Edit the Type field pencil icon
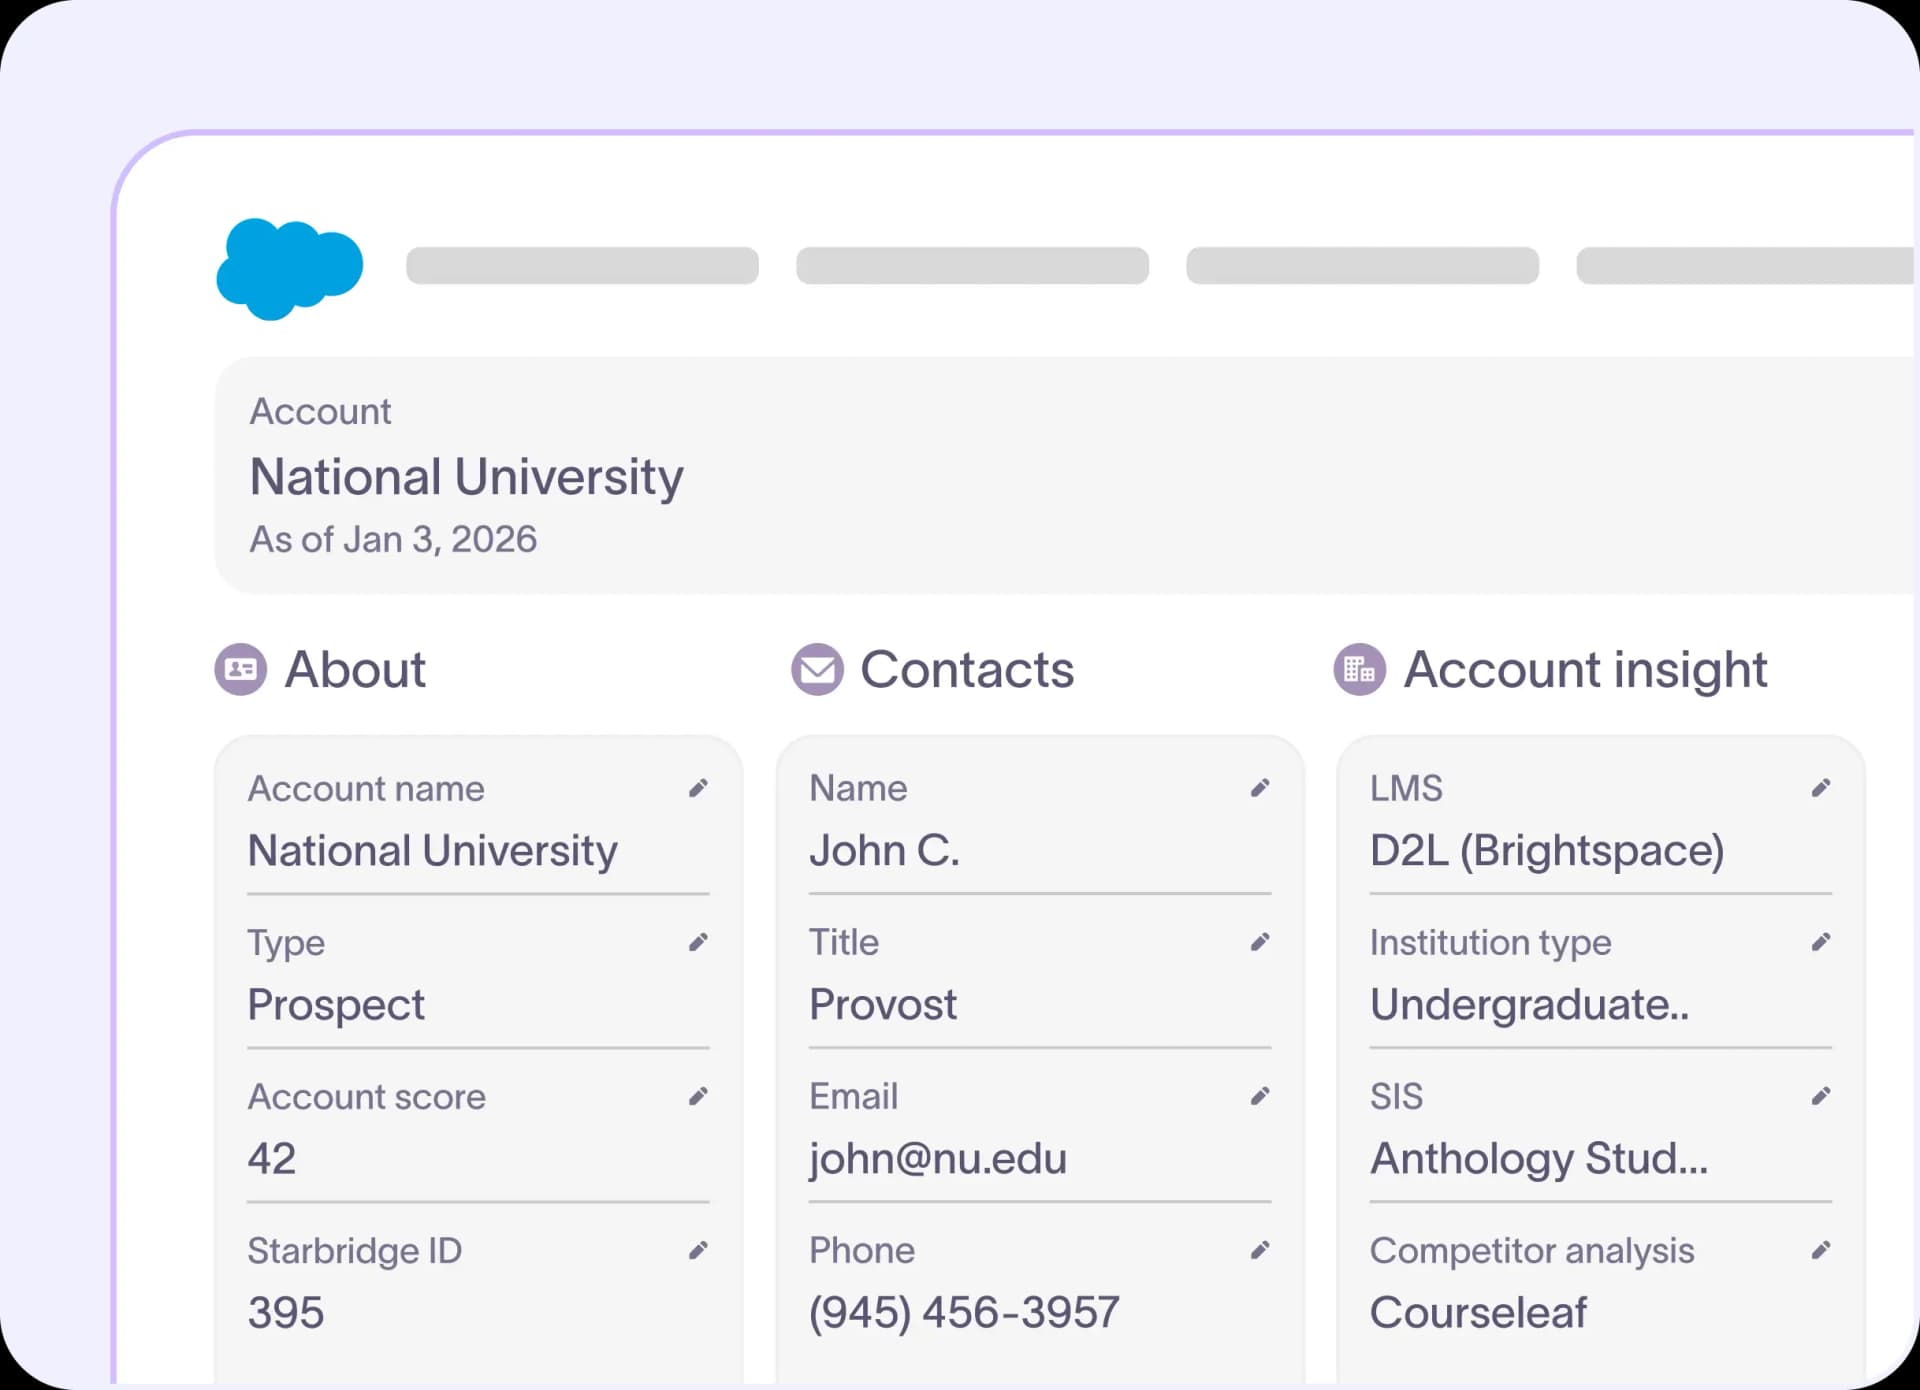The image size is (1920, 1390). coord(698,943)
